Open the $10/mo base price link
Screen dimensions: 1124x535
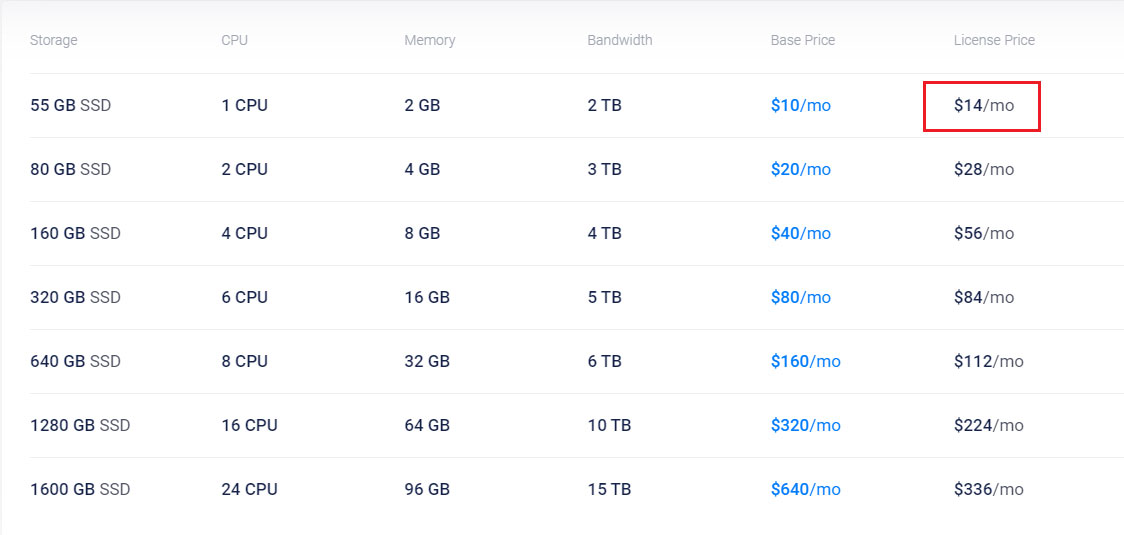801,105
